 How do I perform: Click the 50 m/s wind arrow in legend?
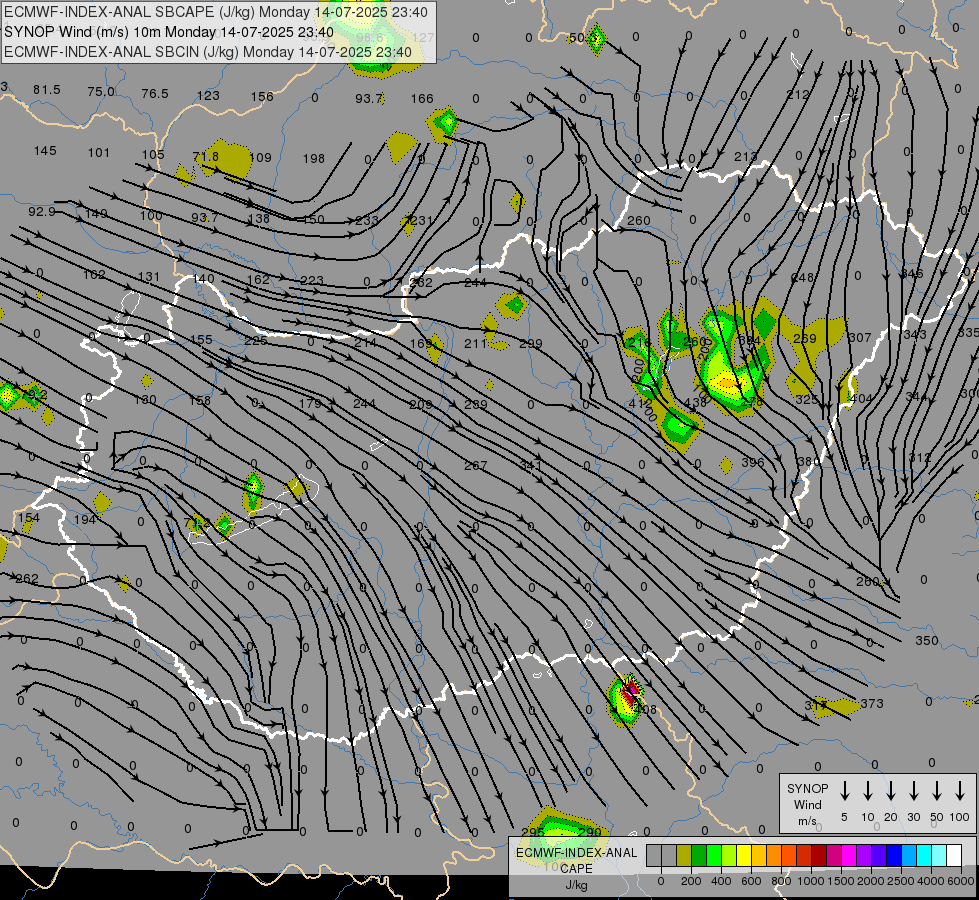coord(937,791)
